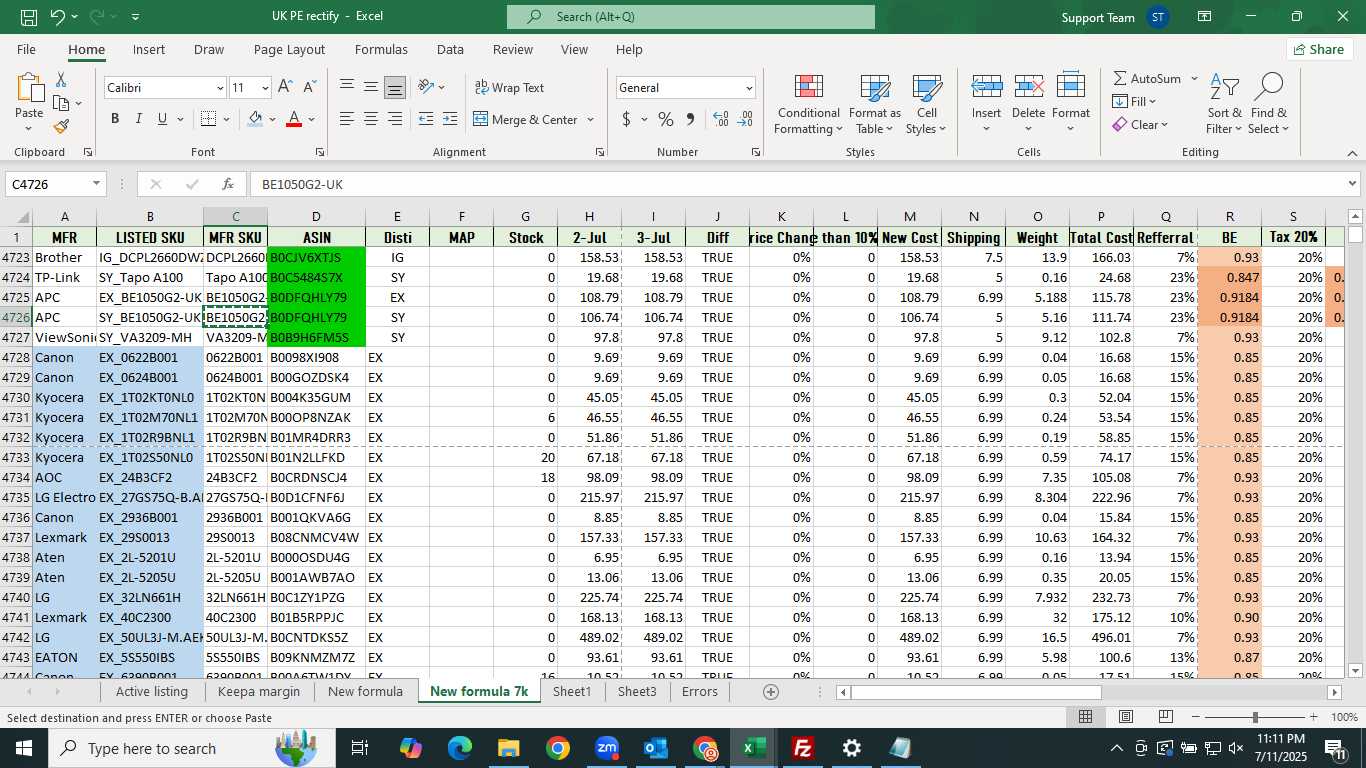
Task: Open the Calibri font name dropdown
Action: (220, 88)
